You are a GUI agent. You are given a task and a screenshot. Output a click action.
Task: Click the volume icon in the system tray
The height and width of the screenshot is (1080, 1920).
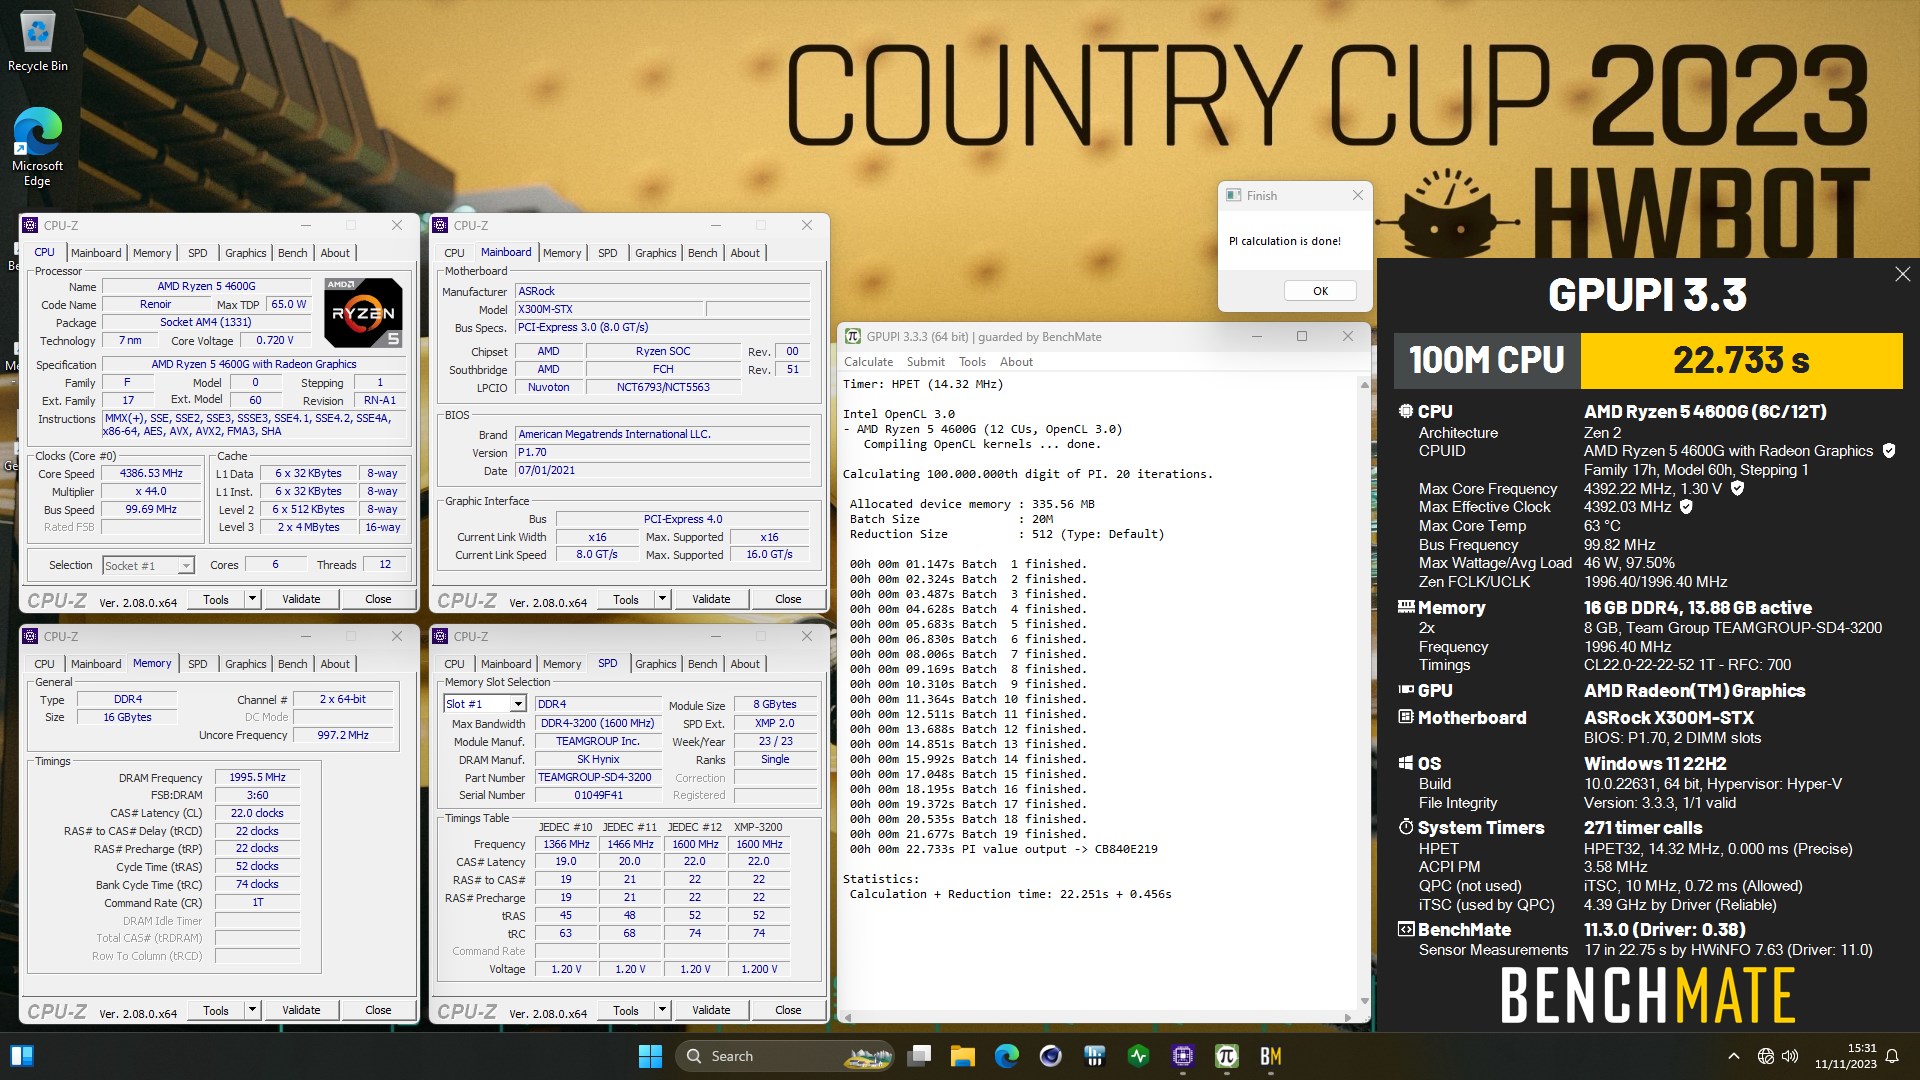1790,1056
